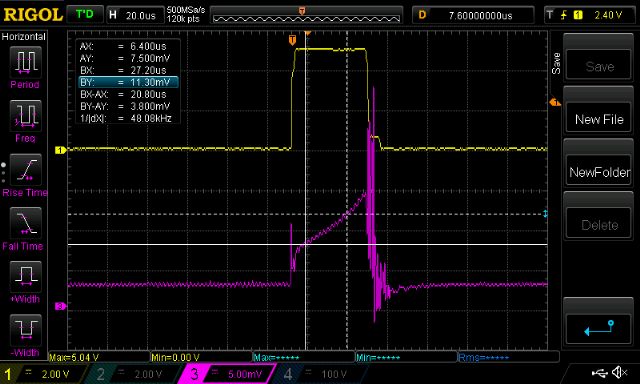Select the NewFolder menu option
This screenshot has width=640, height=384.
pyautogui.click(x=599, y=172)
